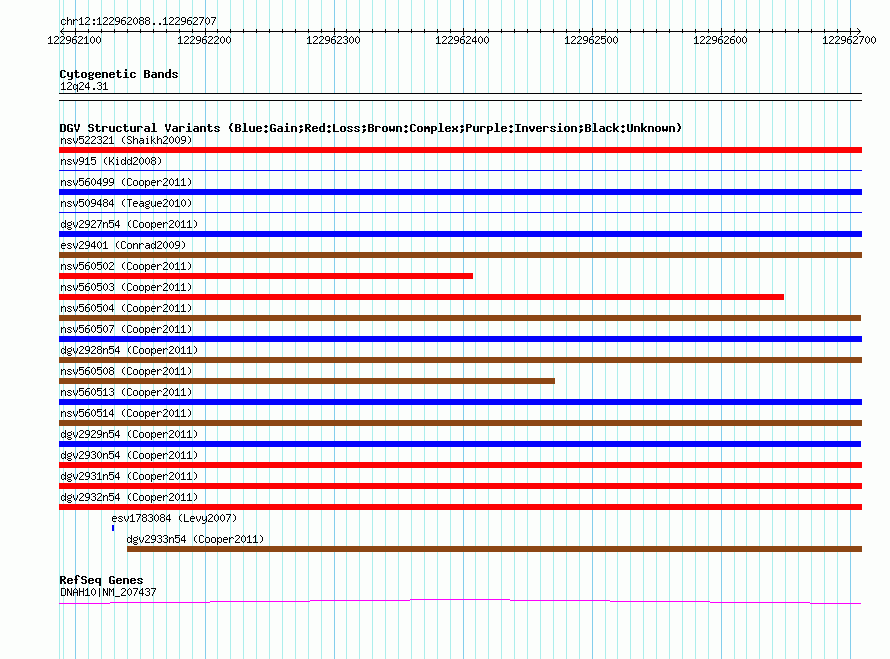Select the red nsv560503 loss bar
The image size is (890, 659).
pos(421,297)
